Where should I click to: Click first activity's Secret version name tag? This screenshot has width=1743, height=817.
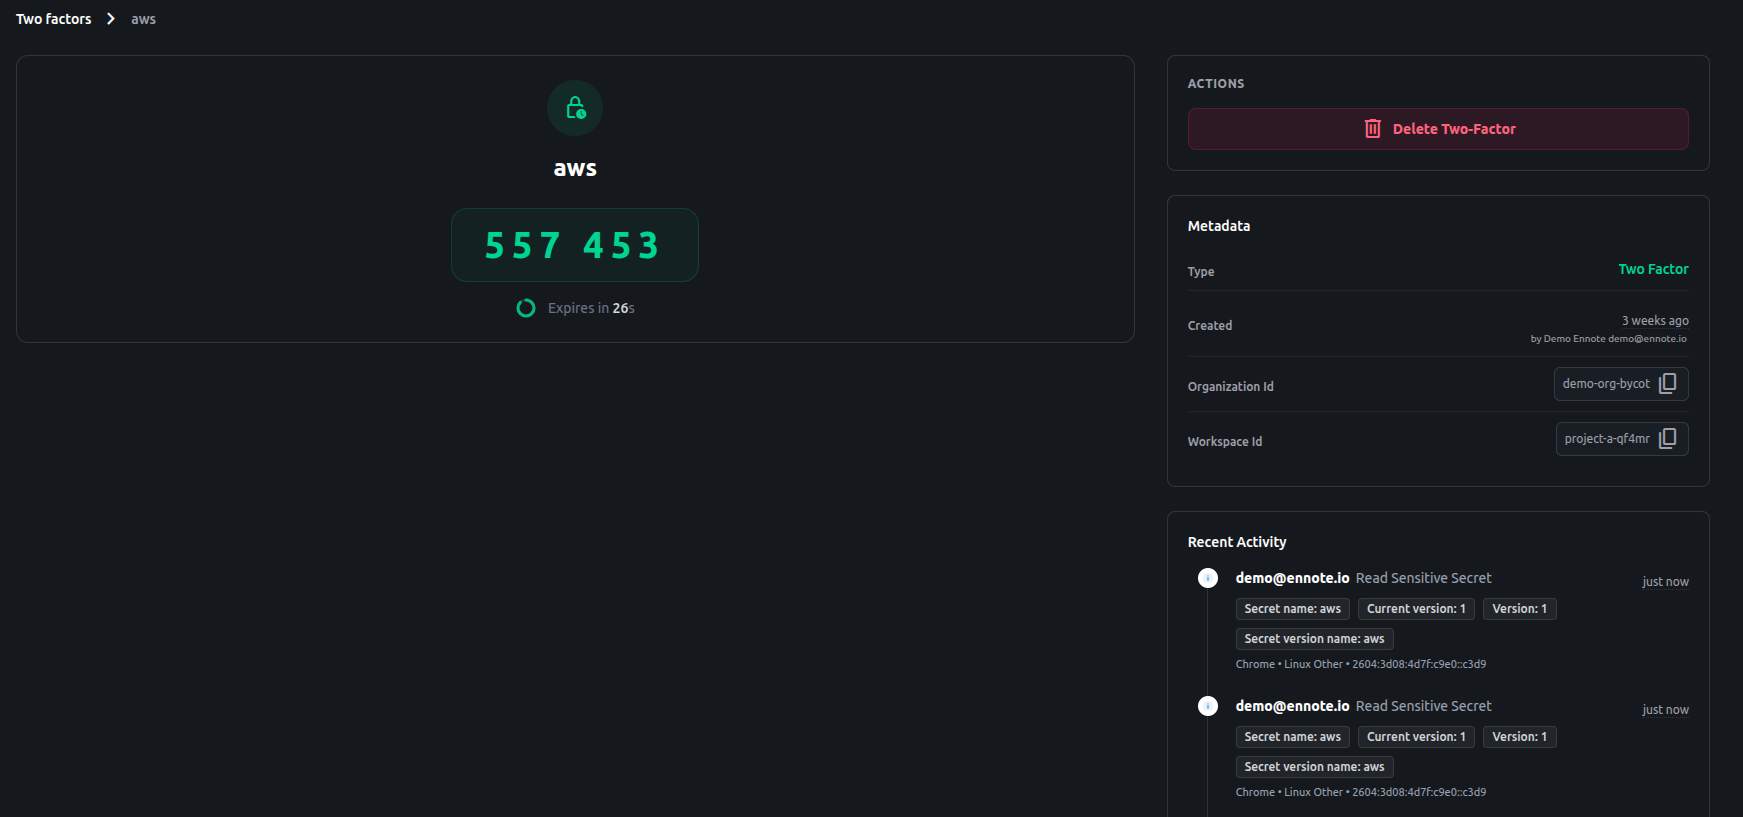pyautogui.click(x=1315, y=639)
